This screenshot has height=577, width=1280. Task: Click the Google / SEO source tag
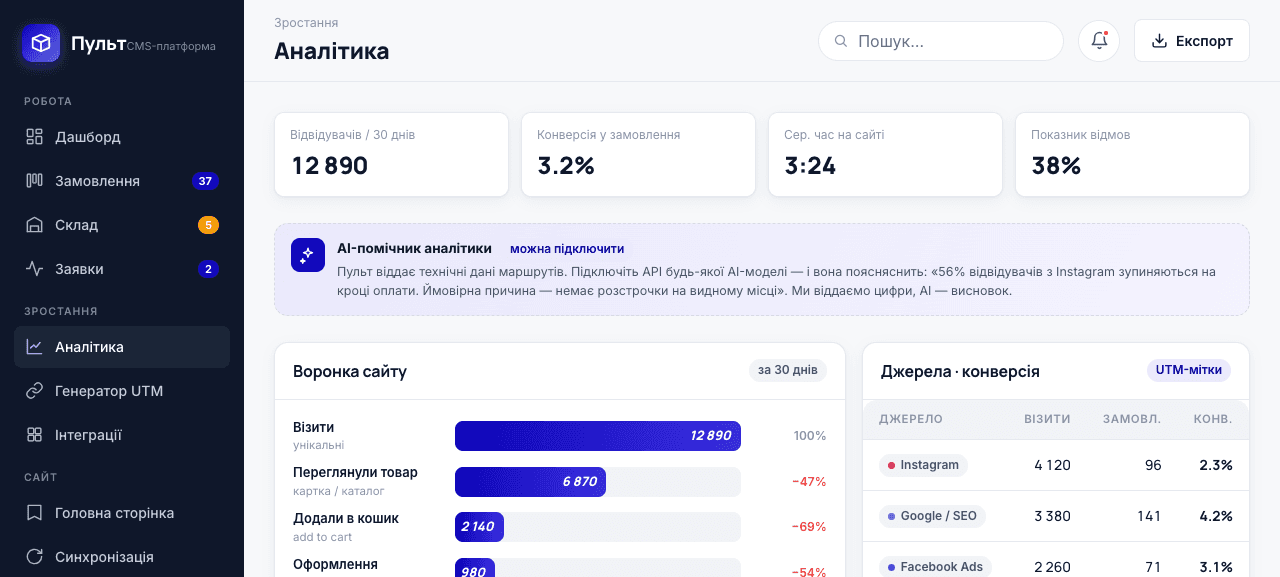click(x=932, y=516)
